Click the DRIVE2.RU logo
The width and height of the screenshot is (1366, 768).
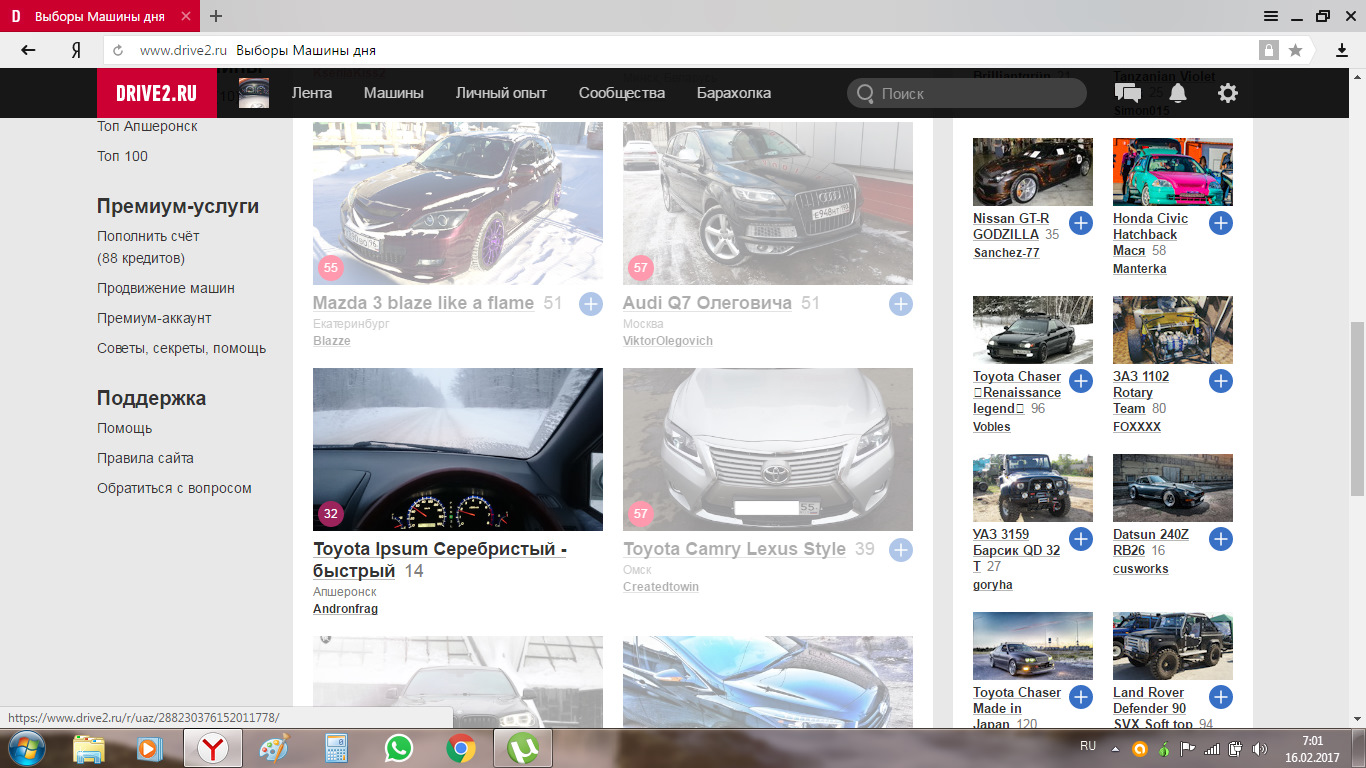click(x=156, y=93)
